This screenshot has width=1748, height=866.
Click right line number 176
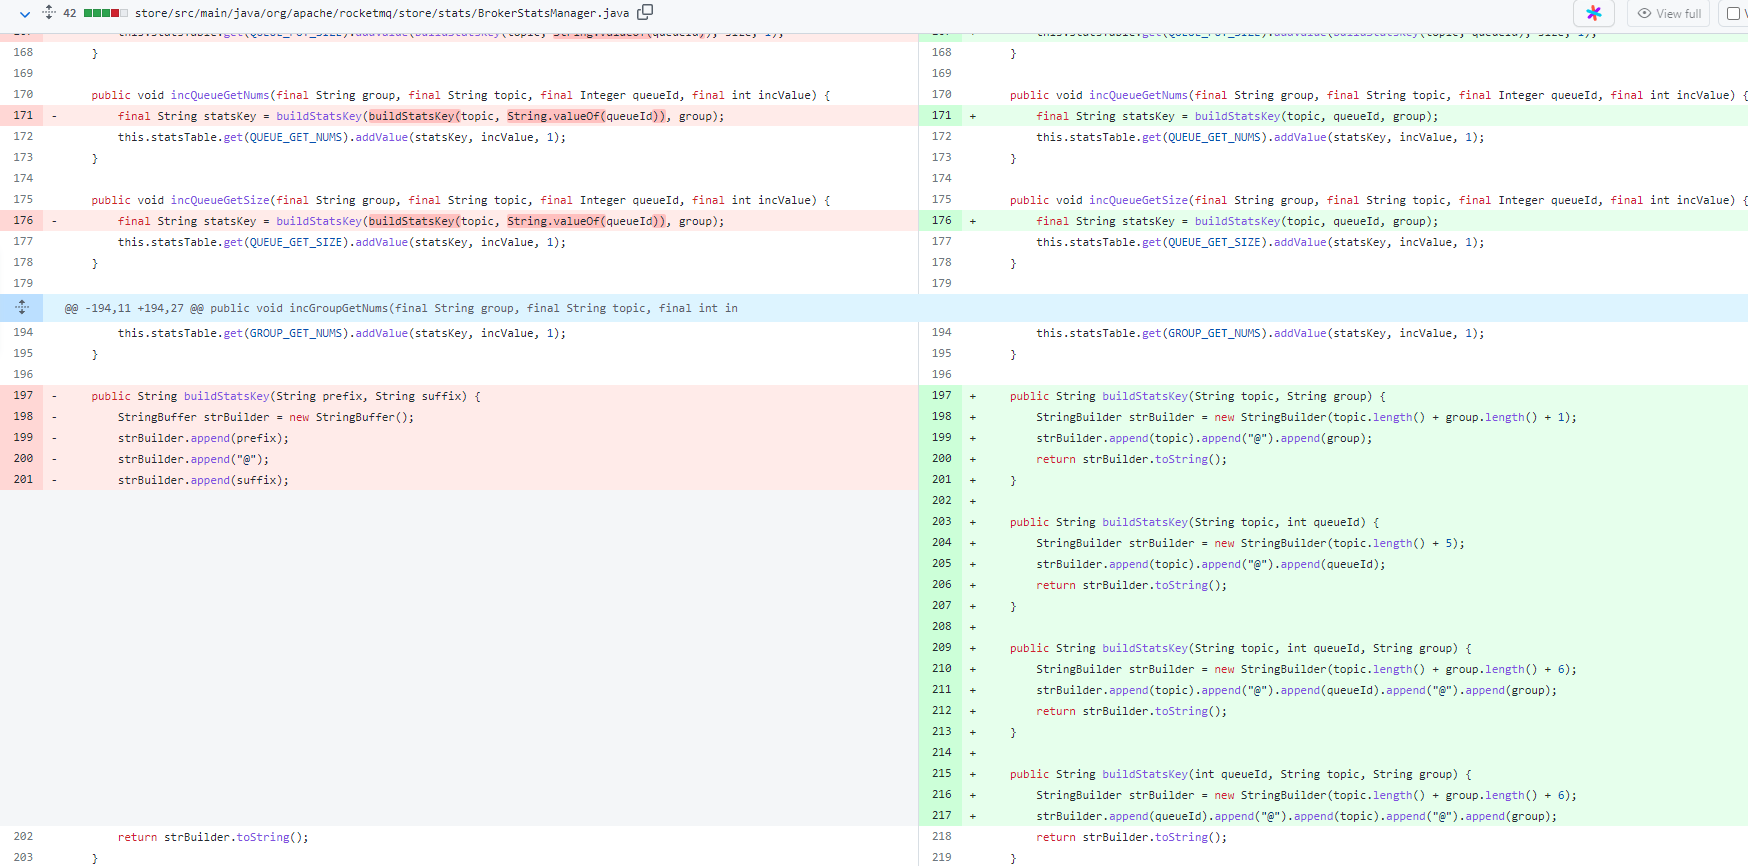tap(941, 221)
